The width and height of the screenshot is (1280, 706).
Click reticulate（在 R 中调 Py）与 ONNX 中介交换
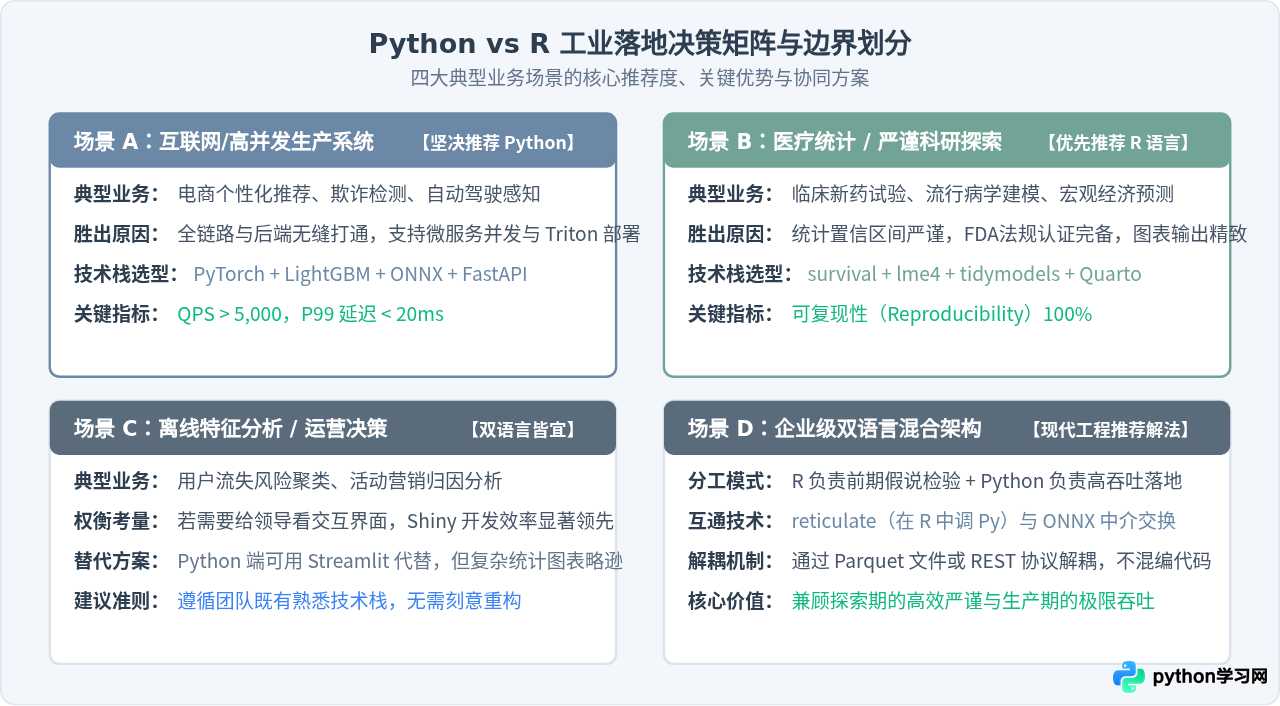point(984,521)
